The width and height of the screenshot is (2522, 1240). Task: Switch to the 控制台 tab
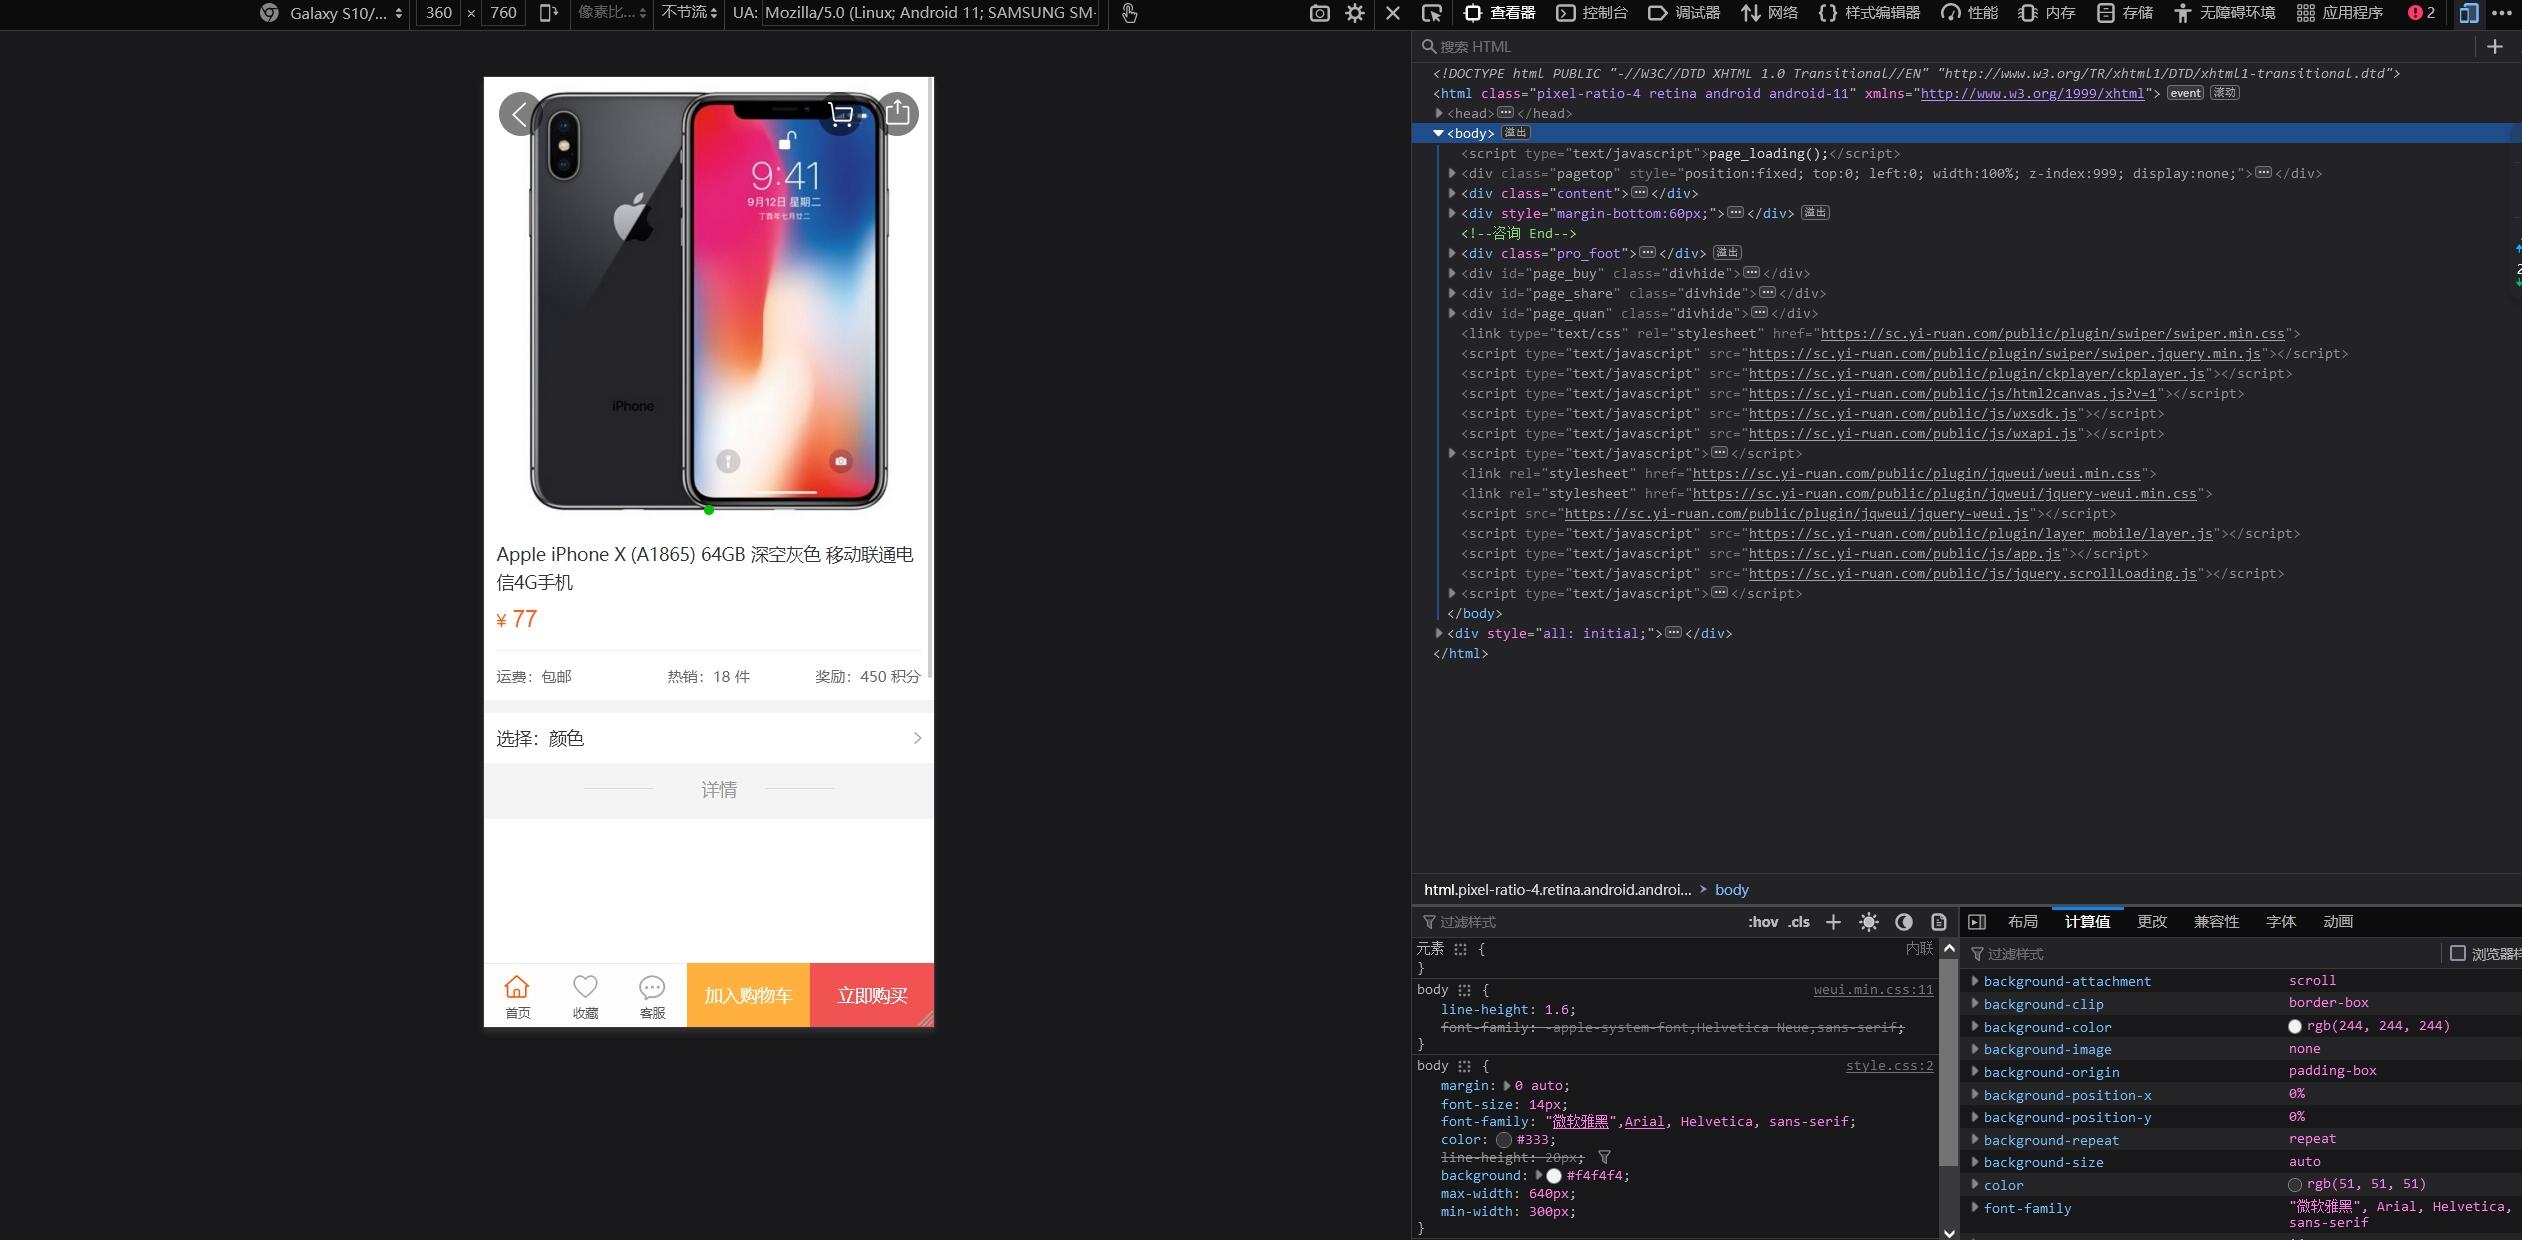point(1592,13)
